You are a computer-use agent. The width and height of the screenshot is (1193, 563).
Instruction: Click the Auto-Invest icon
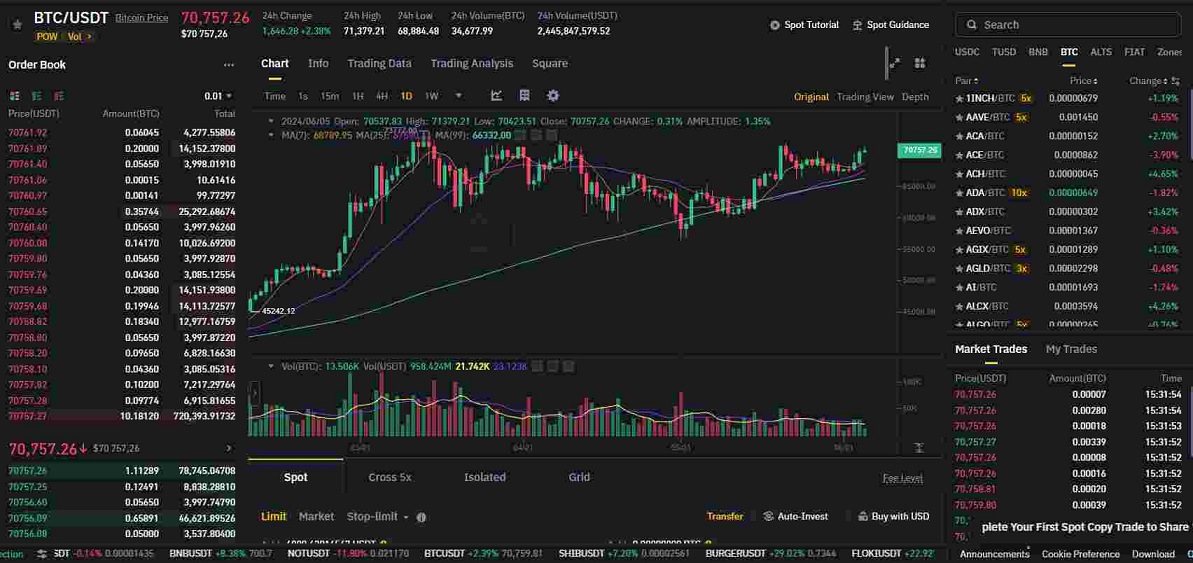(x=768, y=517)
